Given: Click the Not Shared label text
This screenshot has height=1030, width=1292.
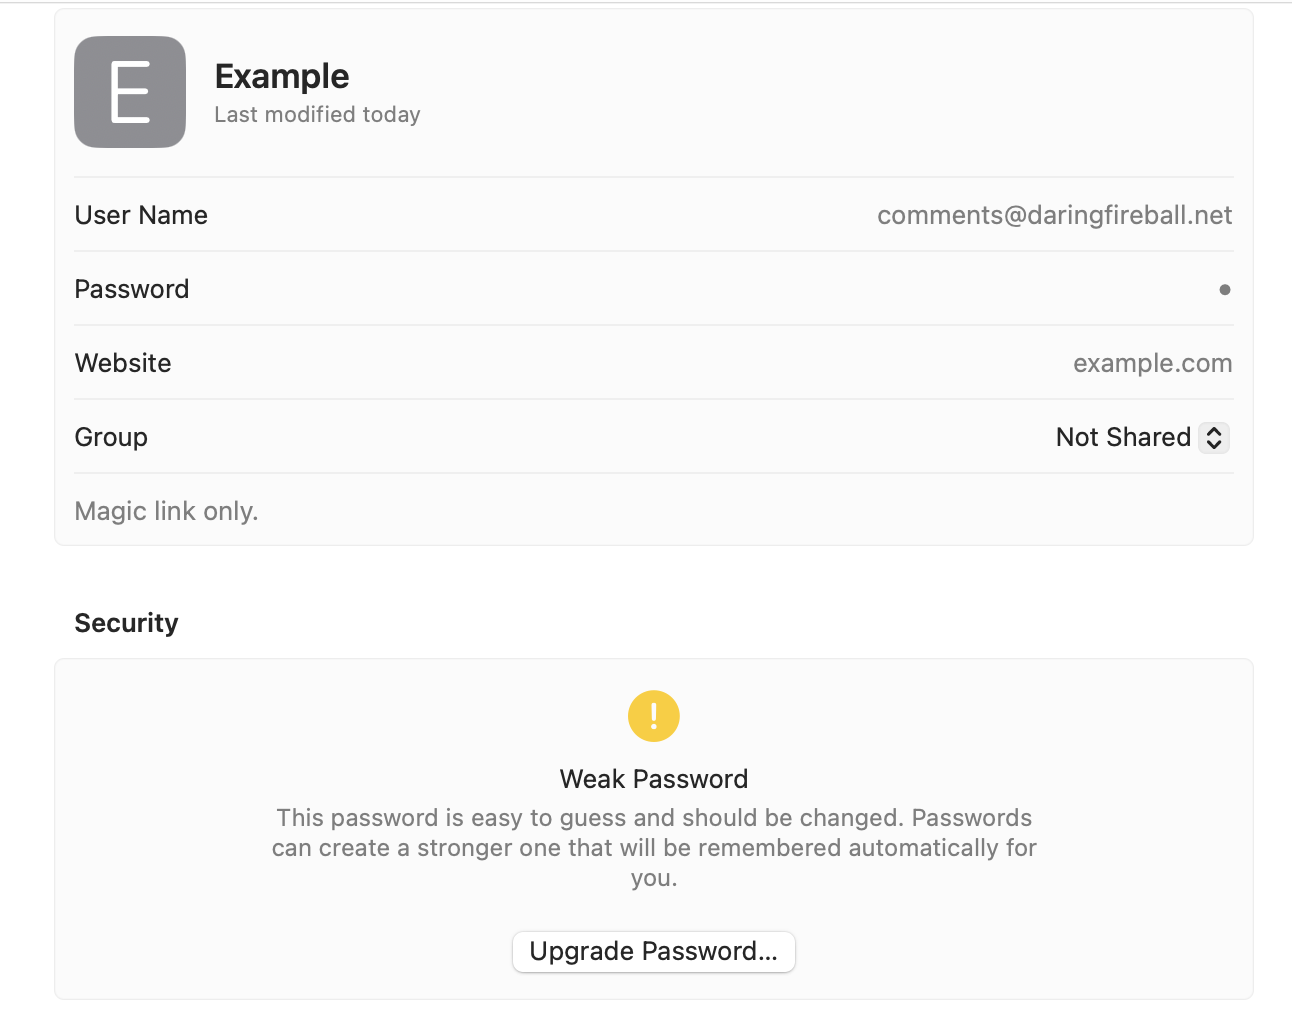Looking at the screenshot, I should pos(1122,437).
